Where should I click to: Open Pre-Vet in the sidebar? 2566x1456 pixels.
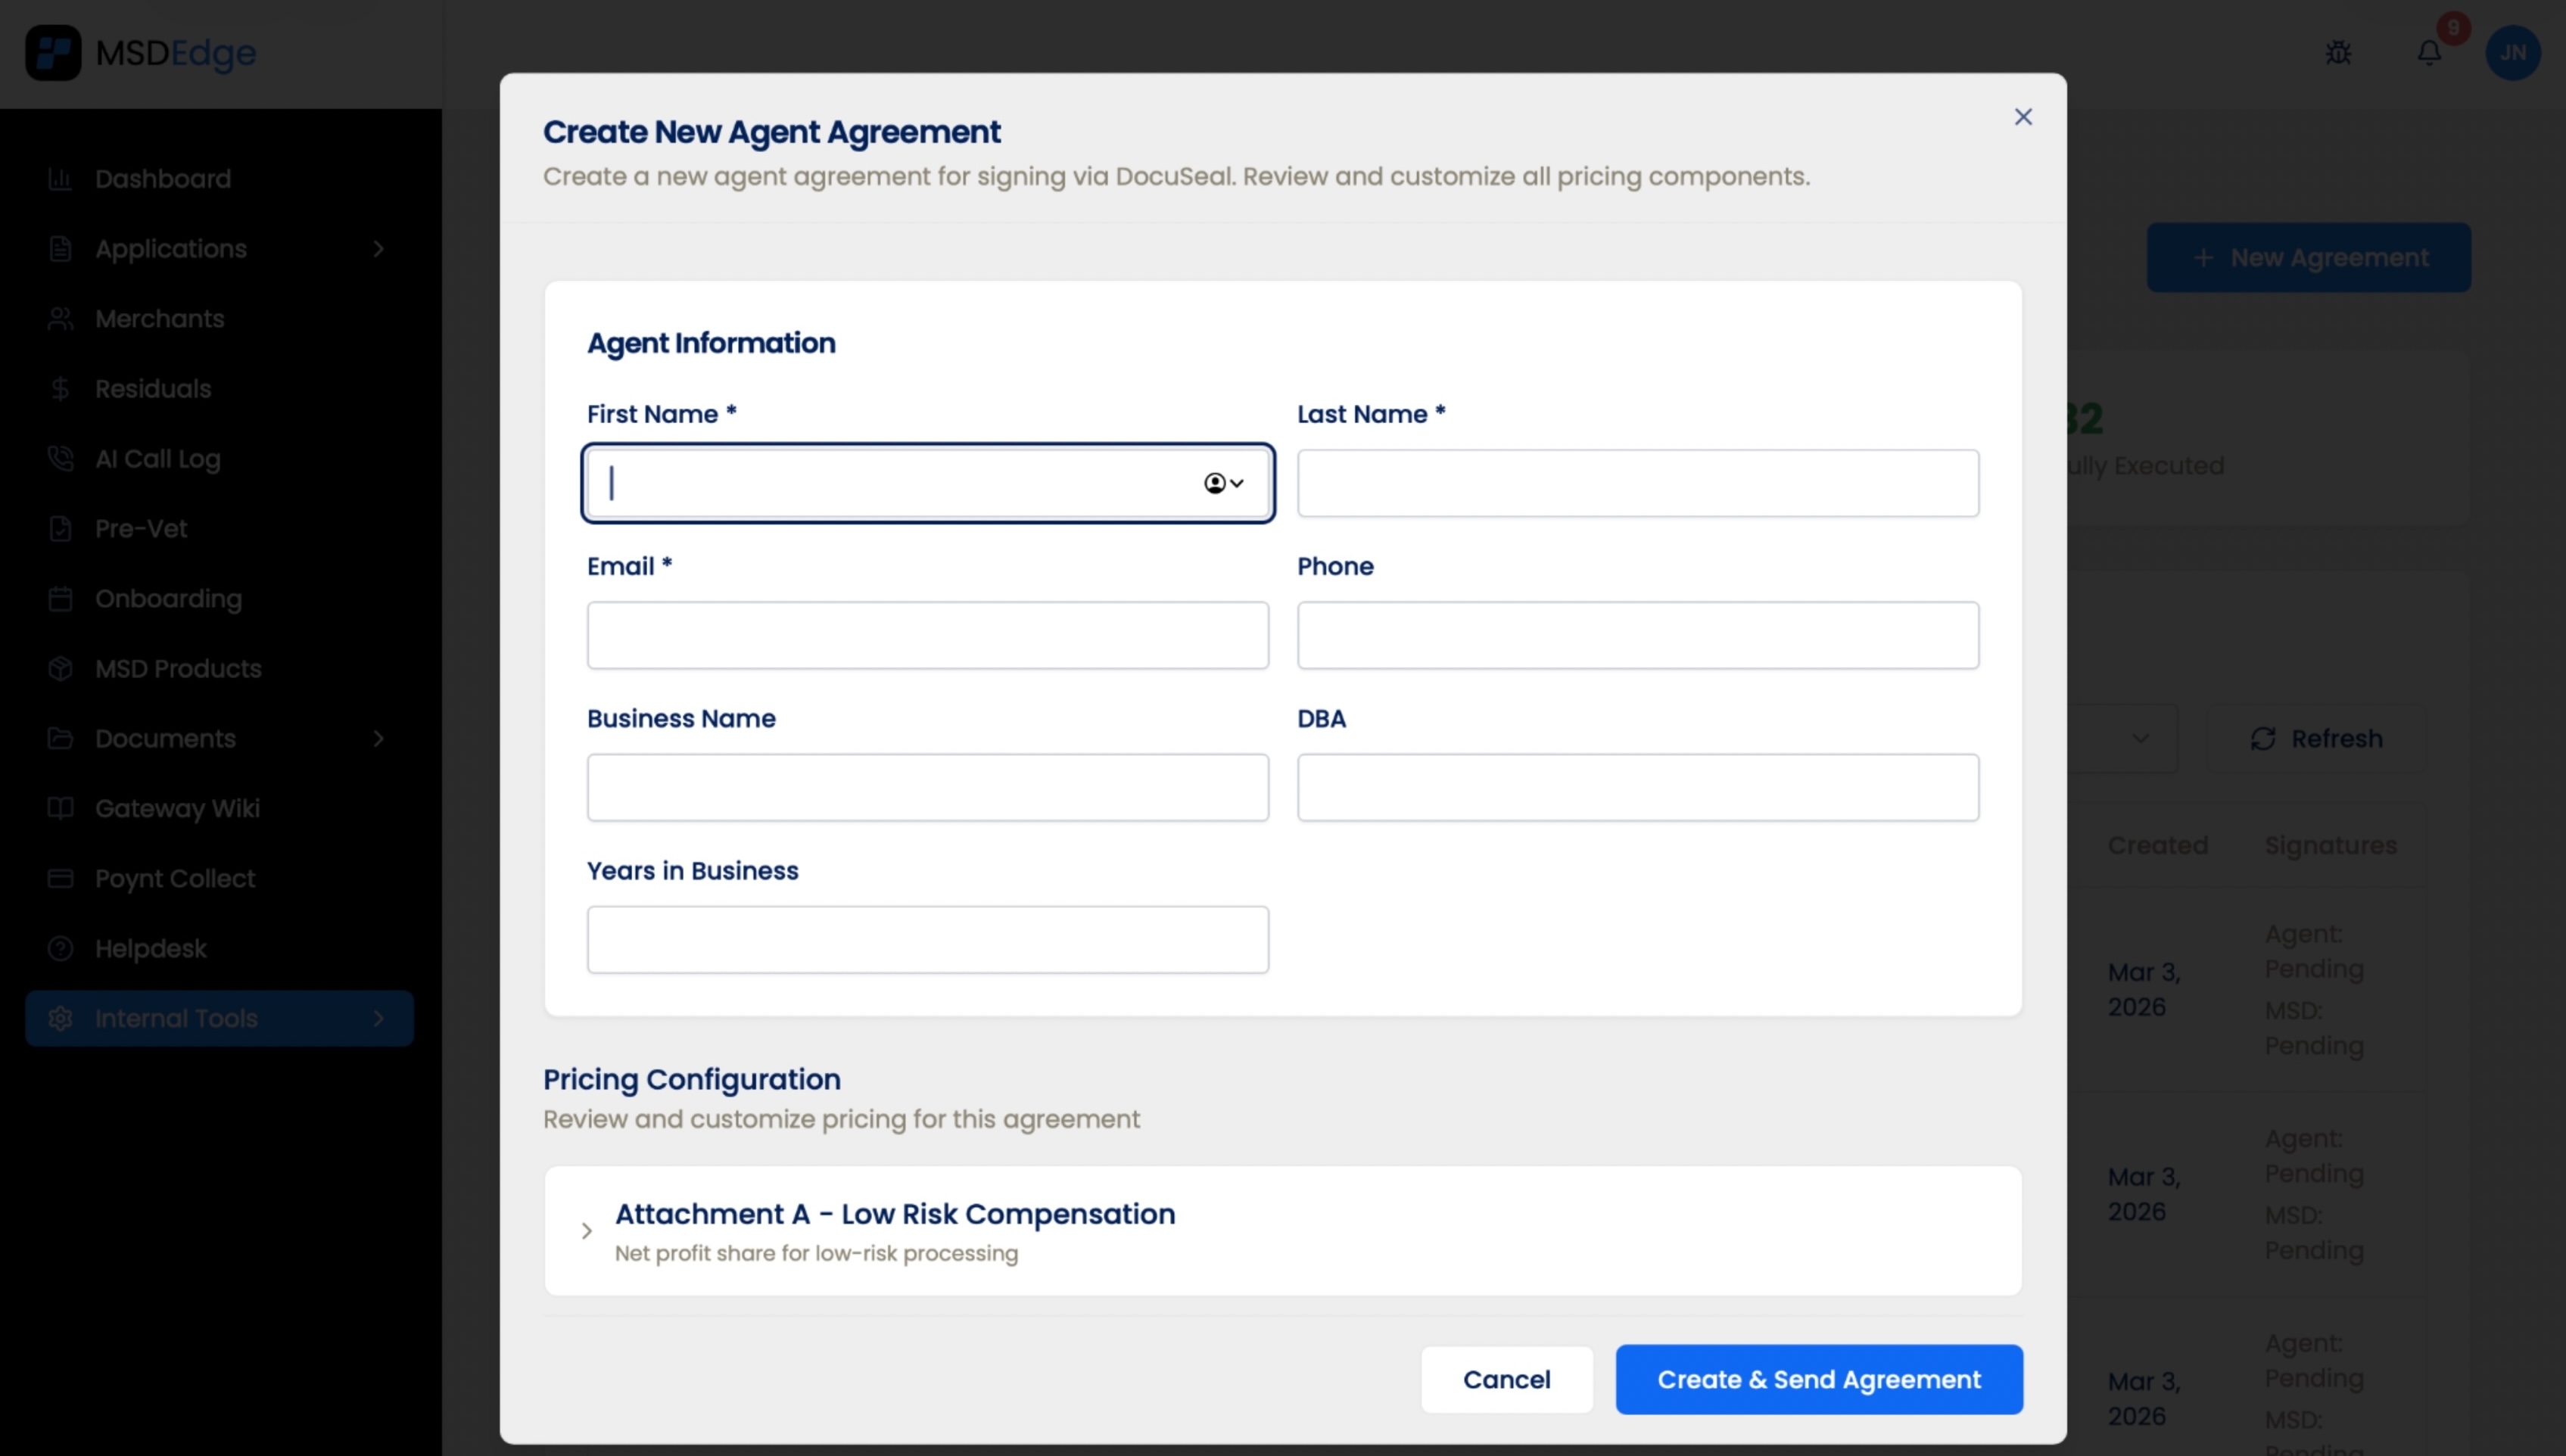click(x=141, y=529)
